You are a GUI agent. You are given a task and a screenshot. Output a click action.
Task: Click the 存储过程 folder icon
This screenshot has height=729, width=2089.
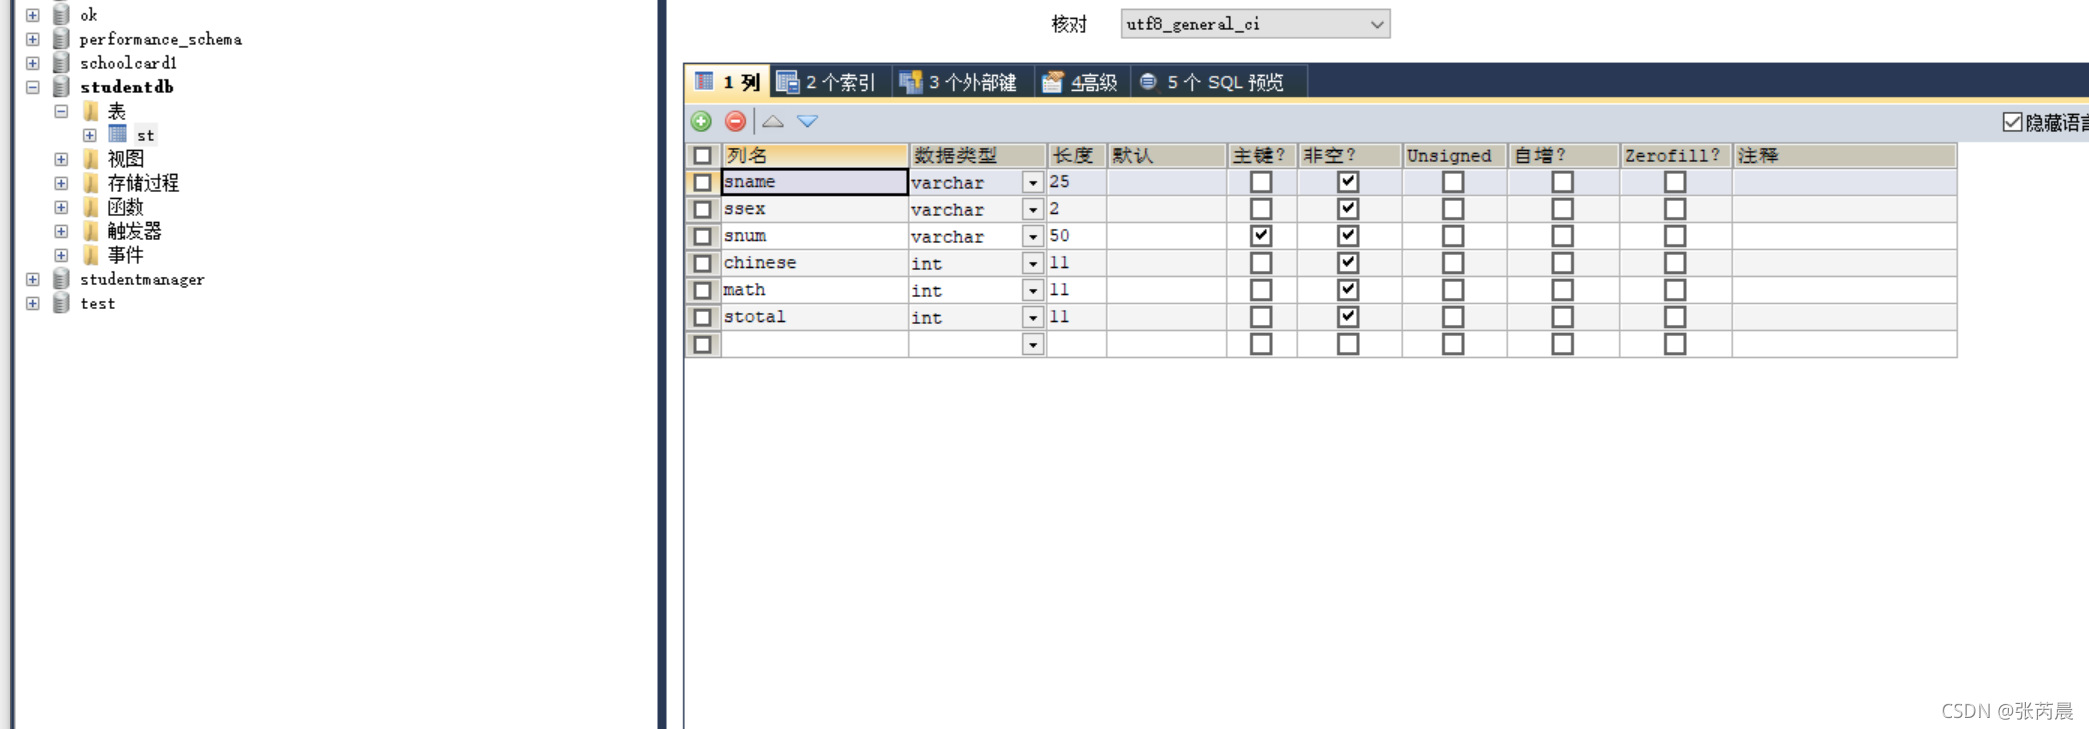tap(91, 183)
